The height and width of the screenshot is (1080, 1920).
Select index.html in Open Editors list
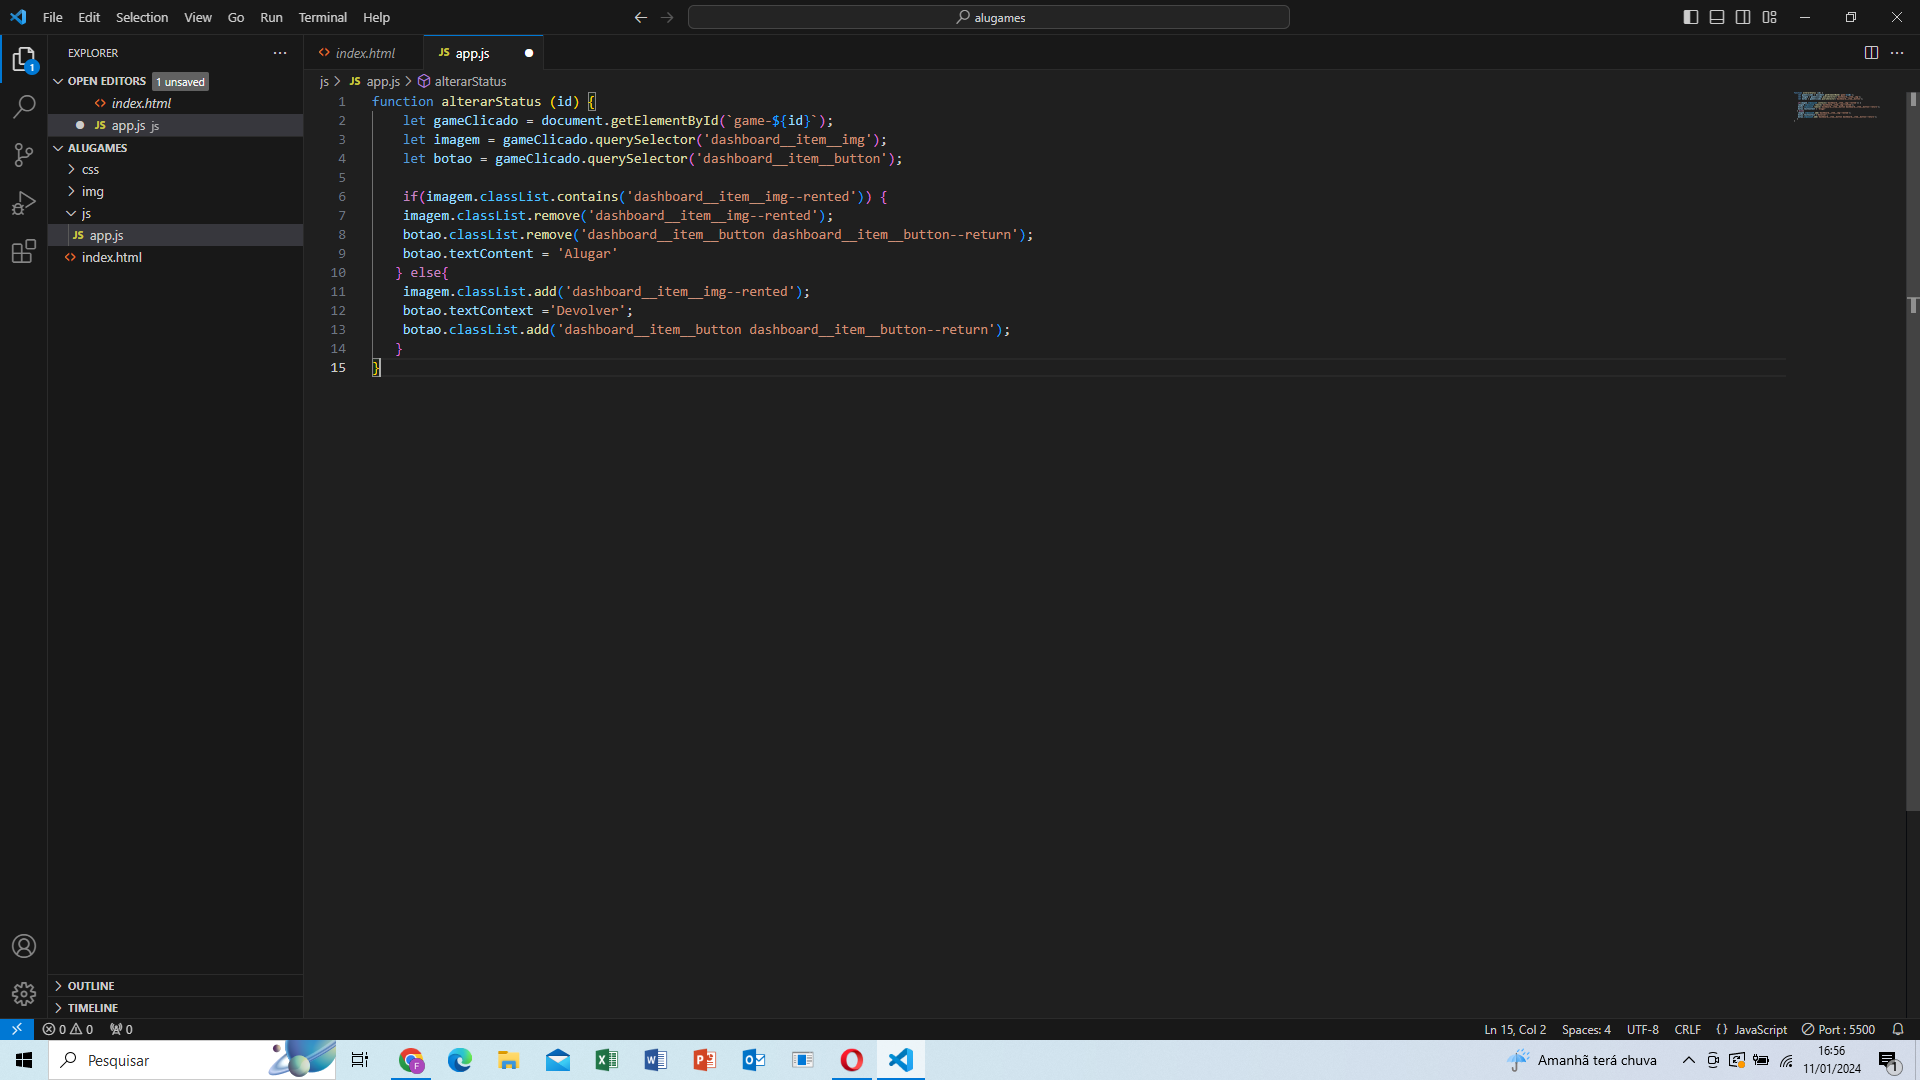[x=175, y=103]
